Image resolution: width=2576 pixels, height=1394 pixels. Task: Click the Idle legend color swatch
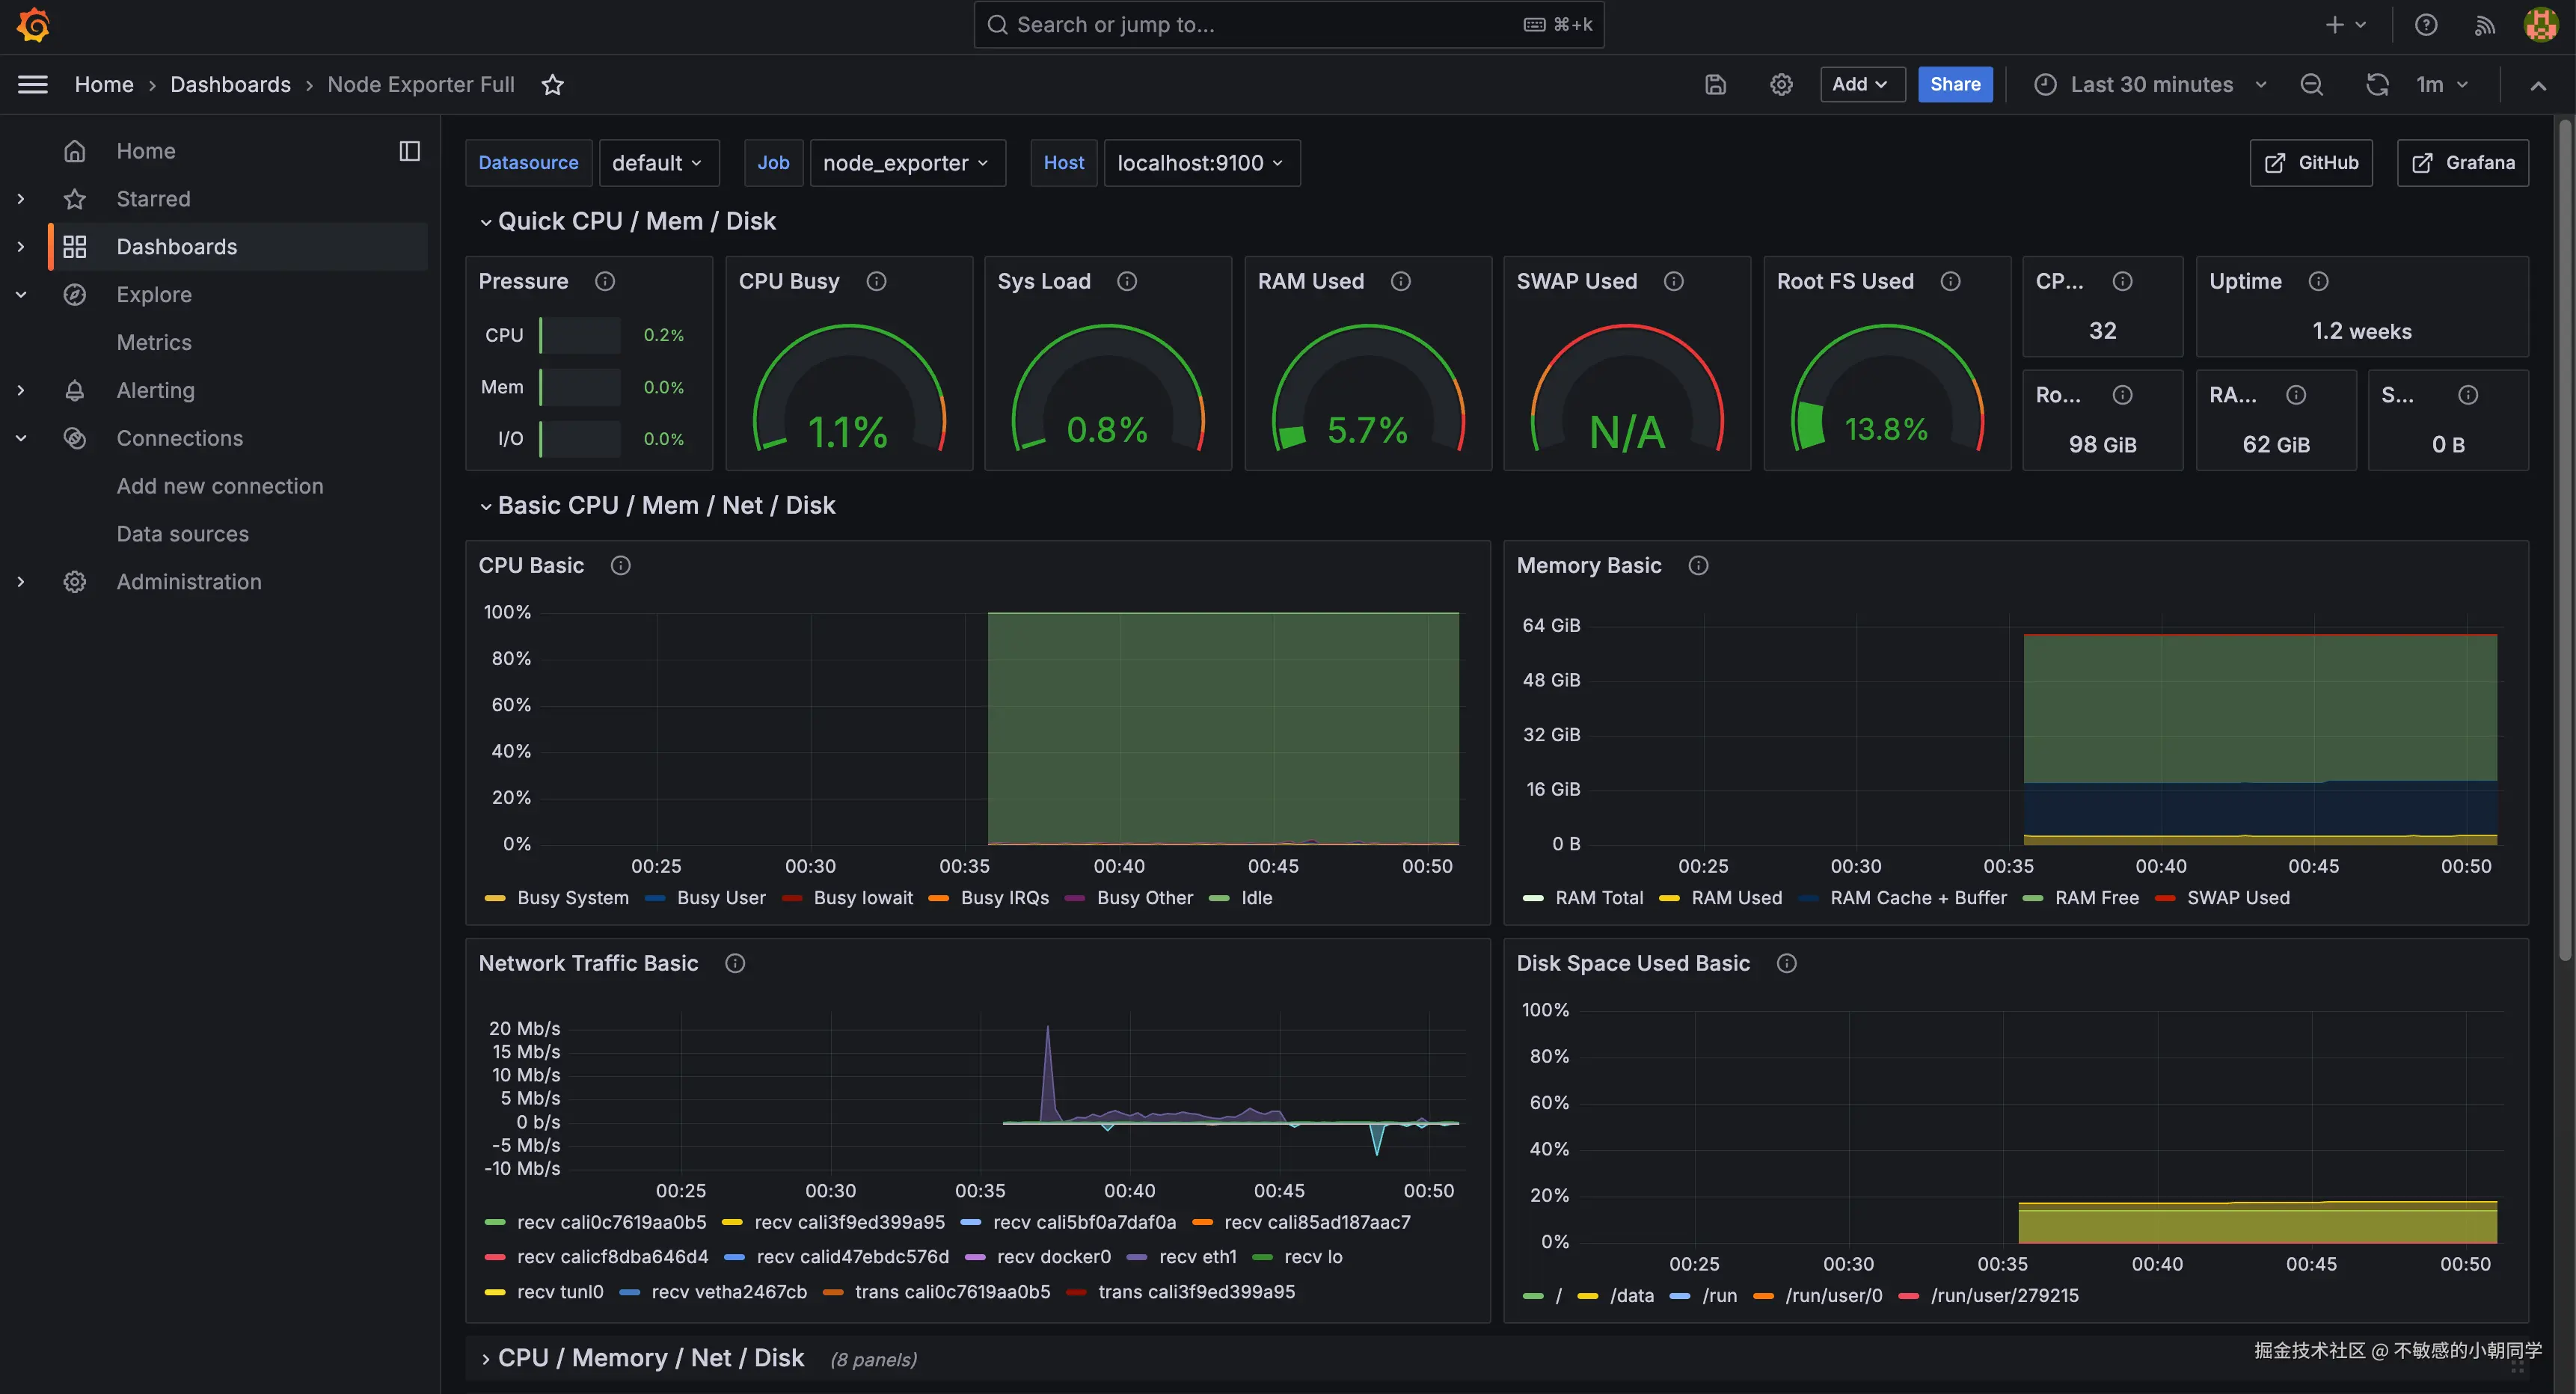click(x=1219, y=898)
